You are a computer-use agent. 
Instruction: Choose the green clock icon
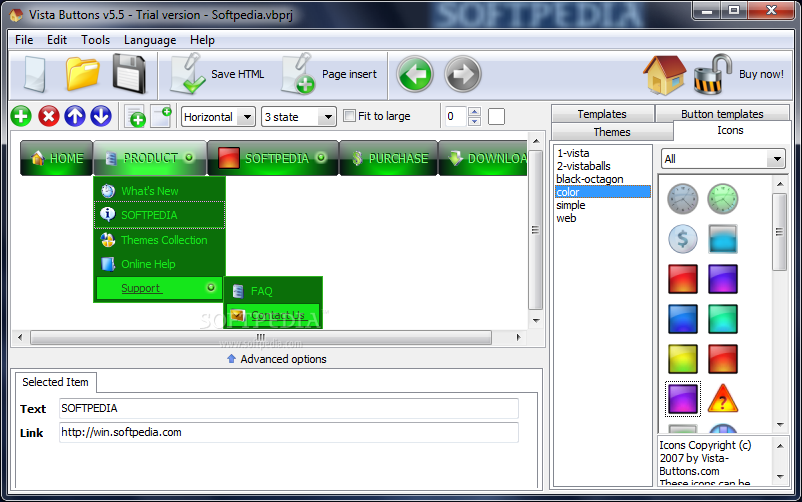722,199
